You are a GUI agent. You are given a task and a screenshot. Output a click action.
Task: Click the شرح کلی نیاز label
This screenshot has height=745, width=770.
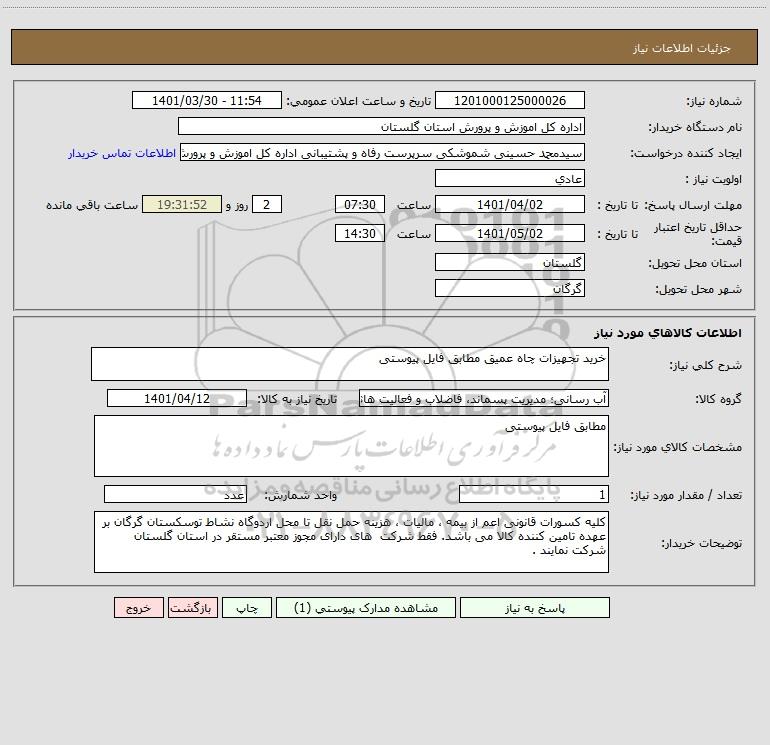706,365
